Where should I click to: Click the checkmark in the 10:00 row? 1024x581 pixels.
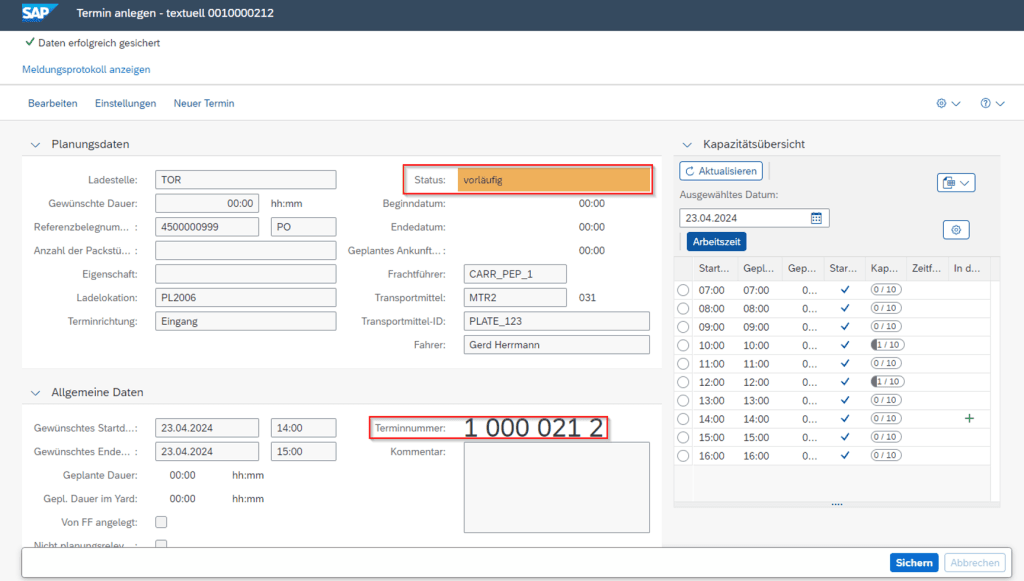[x=845, y=345]
